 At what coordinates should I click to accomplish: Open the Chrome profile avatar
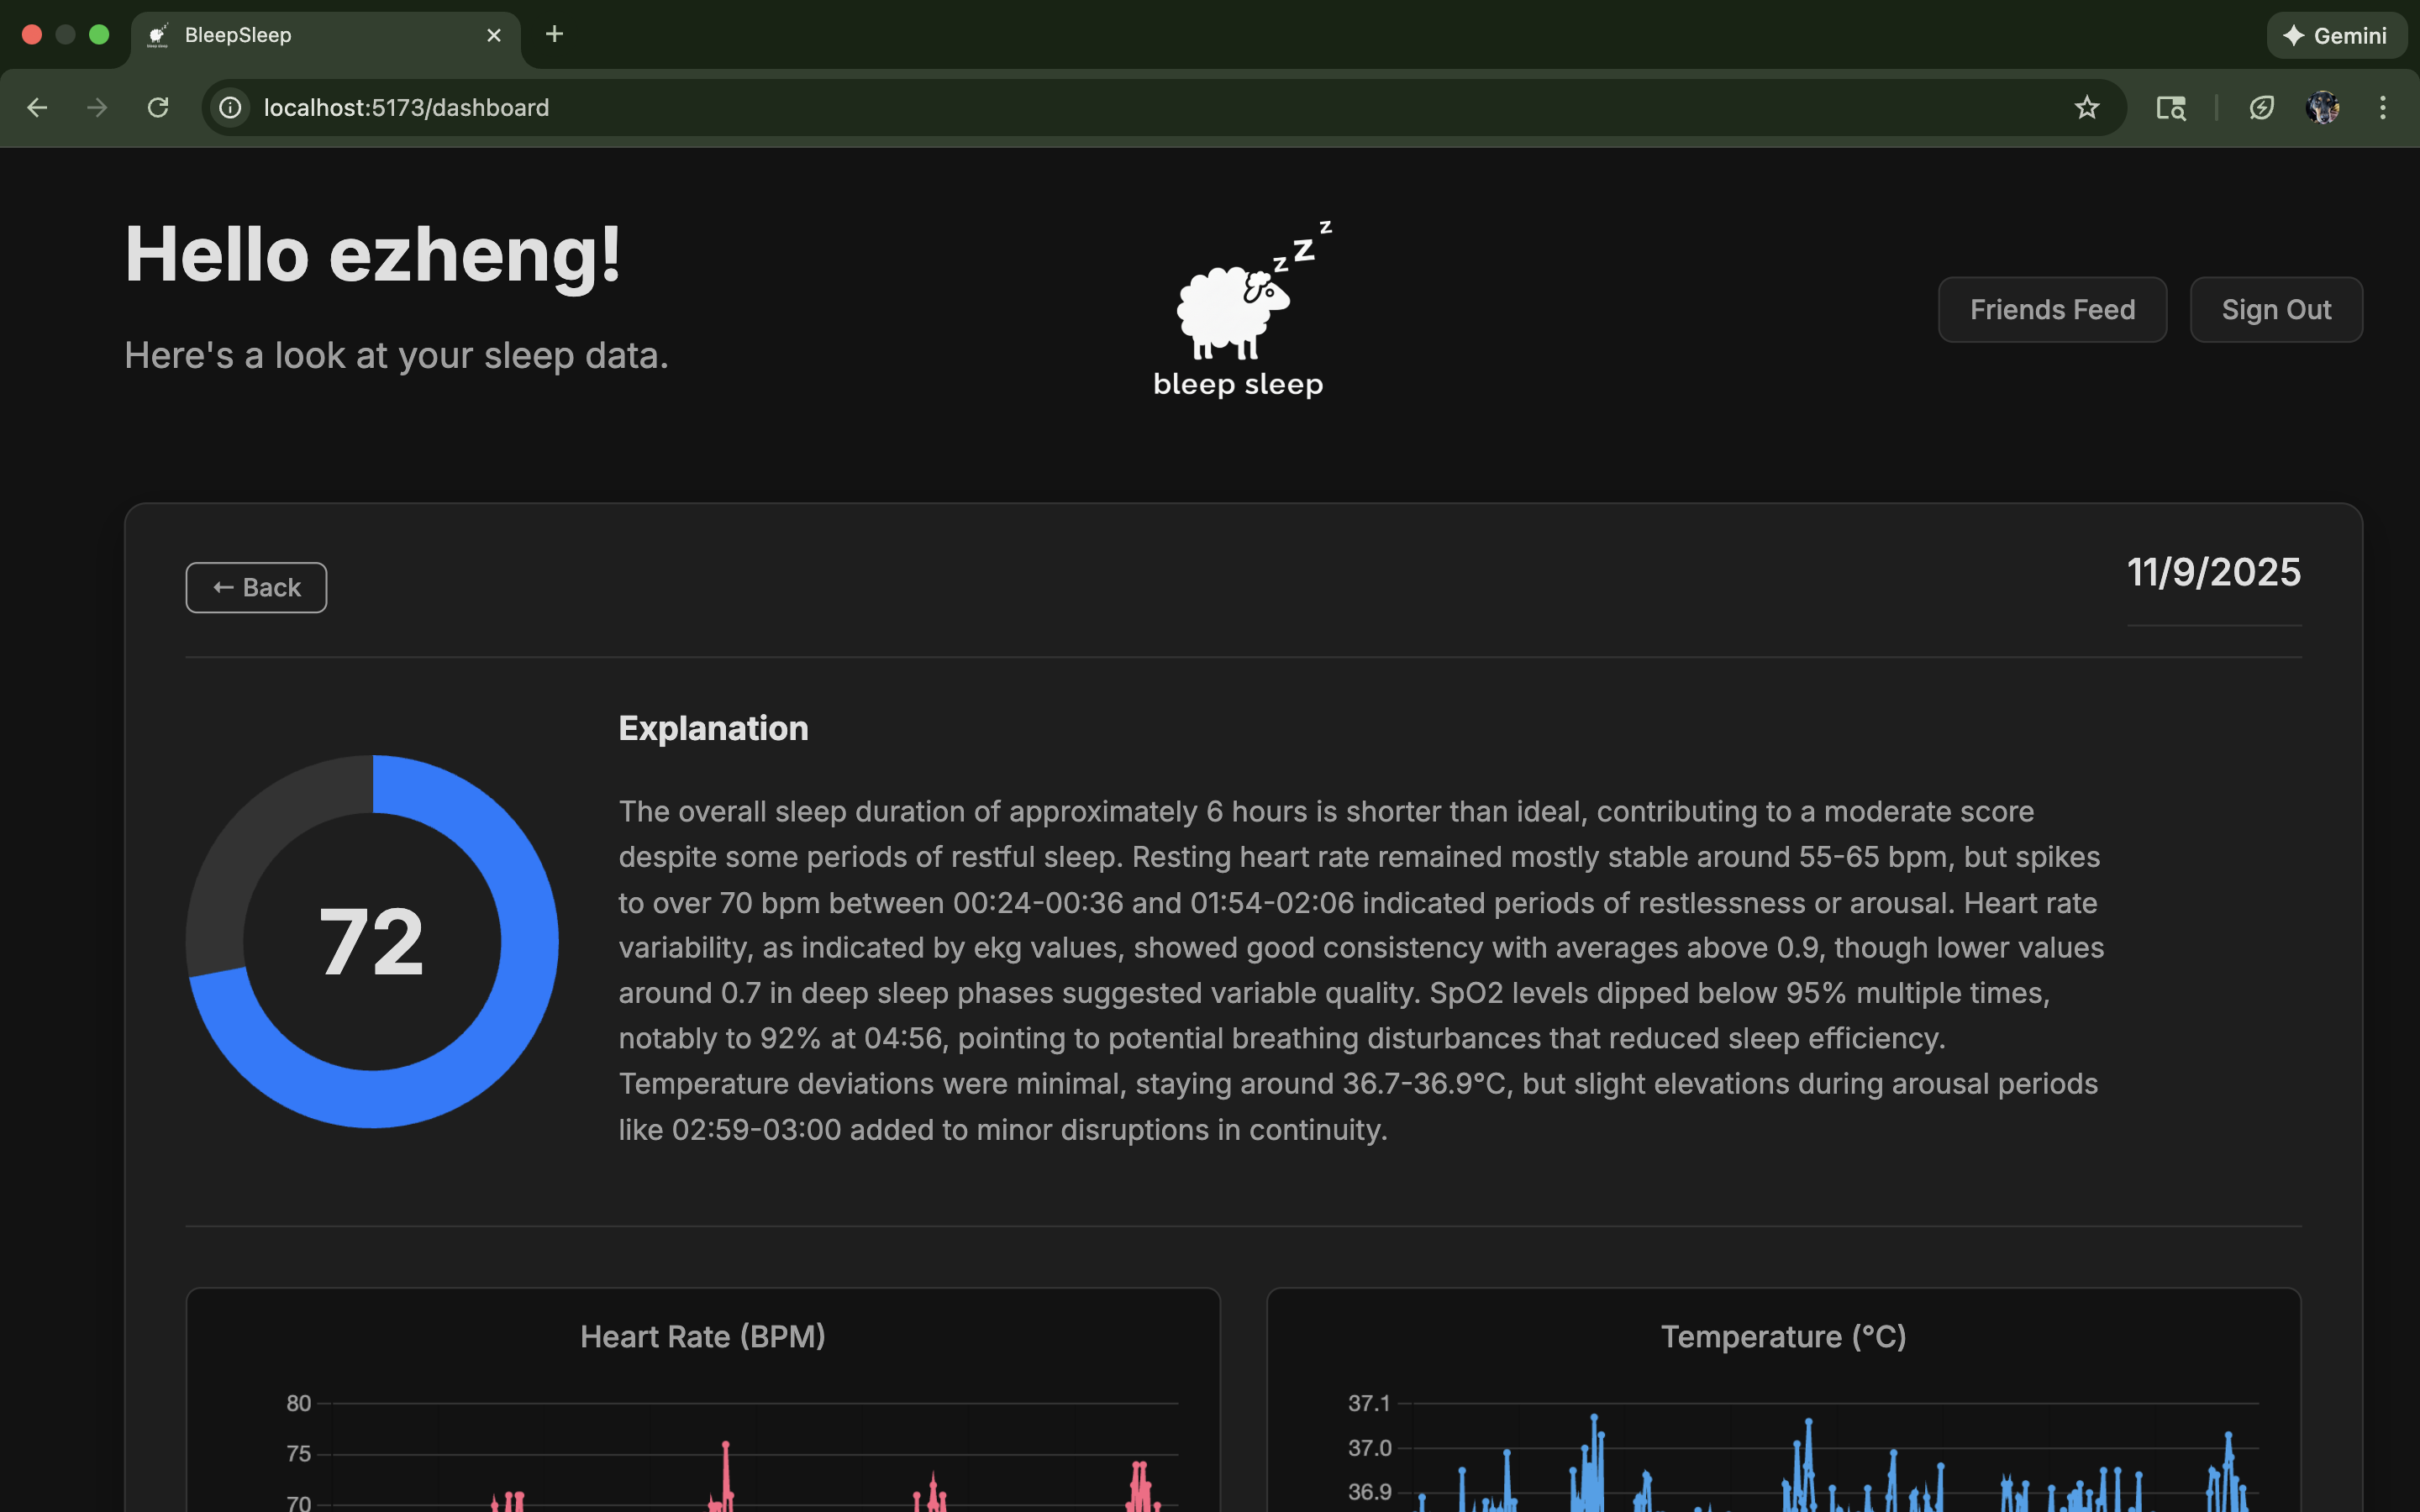click(x=2322, y=107)
